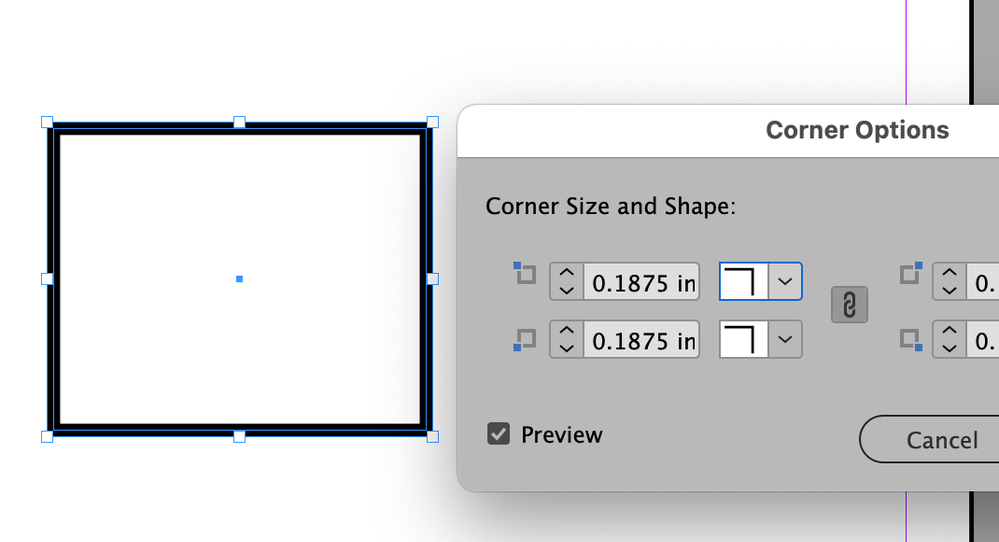Screen dimensions: 999x542
Task: Click the top-left corner size field
Action: point(642,282)
